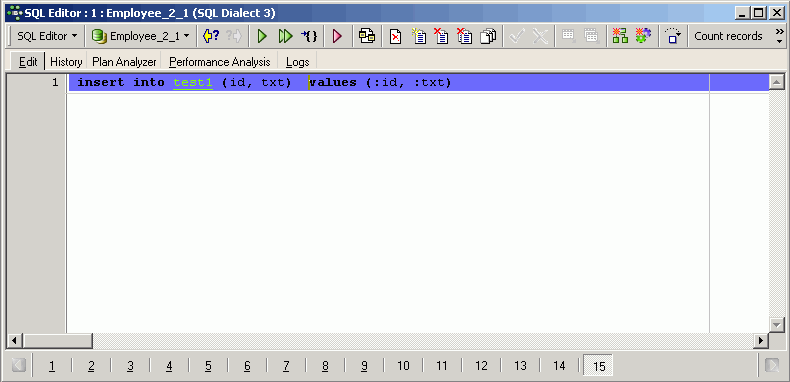Select query page 5
The width and height of the screenshot is (790, 382).
point(208,366)
